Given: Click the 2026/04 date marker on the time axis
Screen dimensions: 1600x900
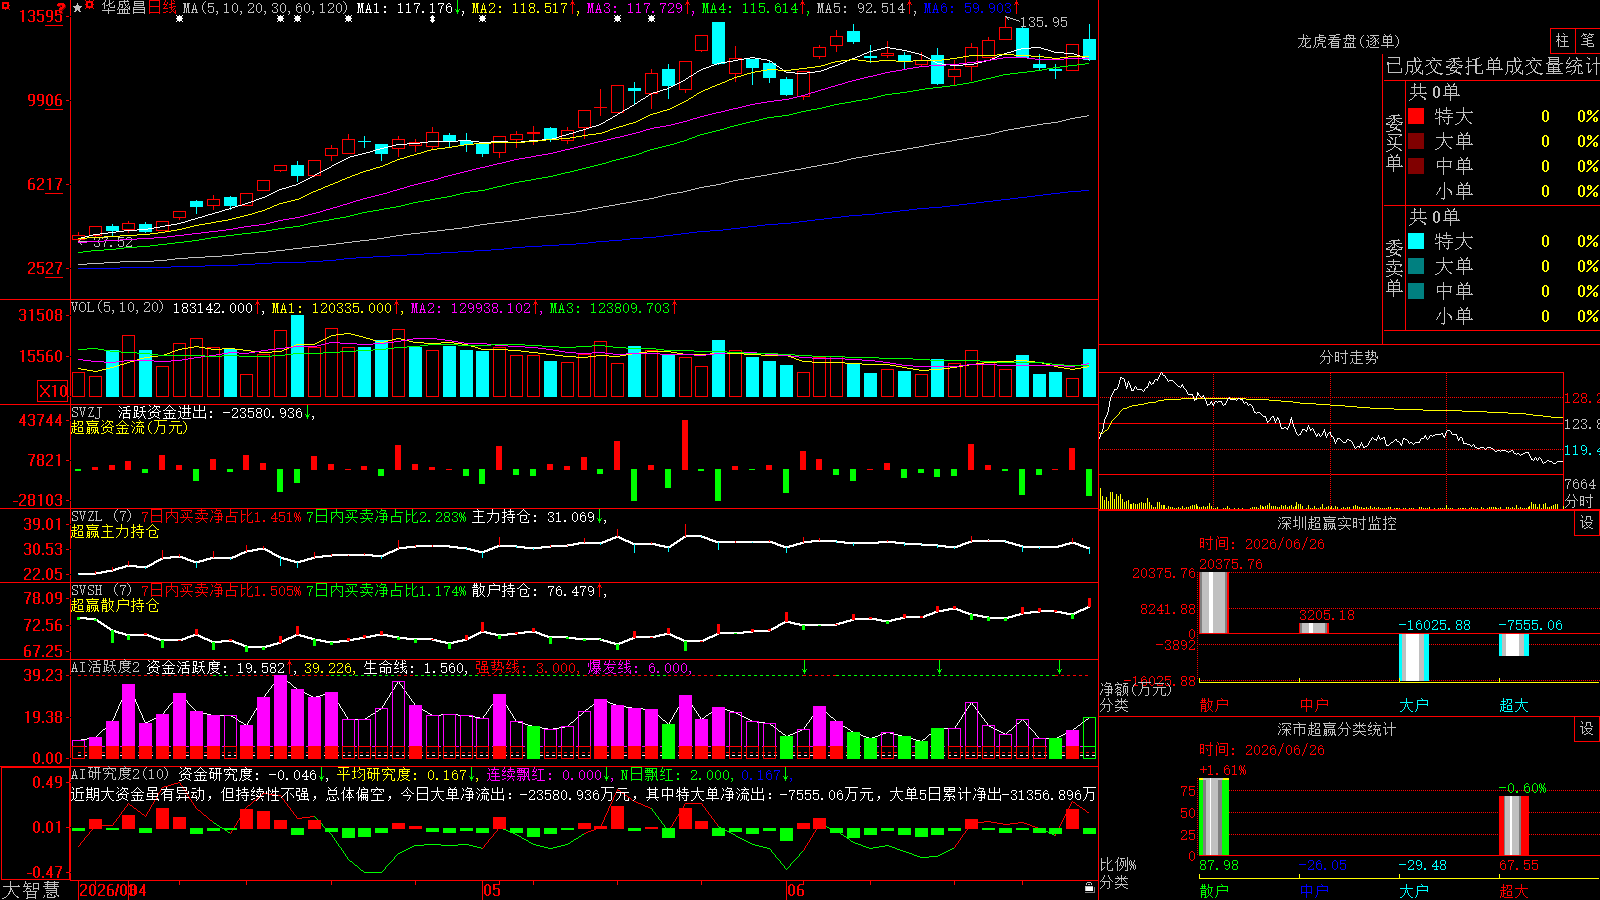Looking at the screenshot, I should click(112, 890).
